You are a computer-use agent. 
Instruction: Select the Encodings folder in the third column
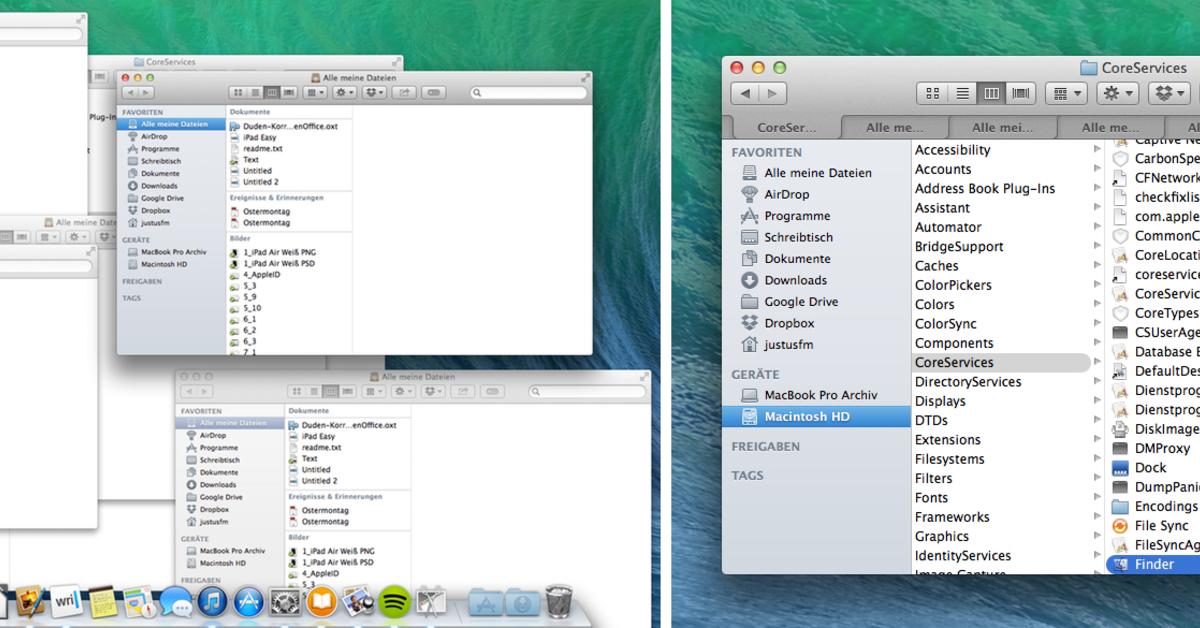pyautogui.click(x=1155, y=507)
